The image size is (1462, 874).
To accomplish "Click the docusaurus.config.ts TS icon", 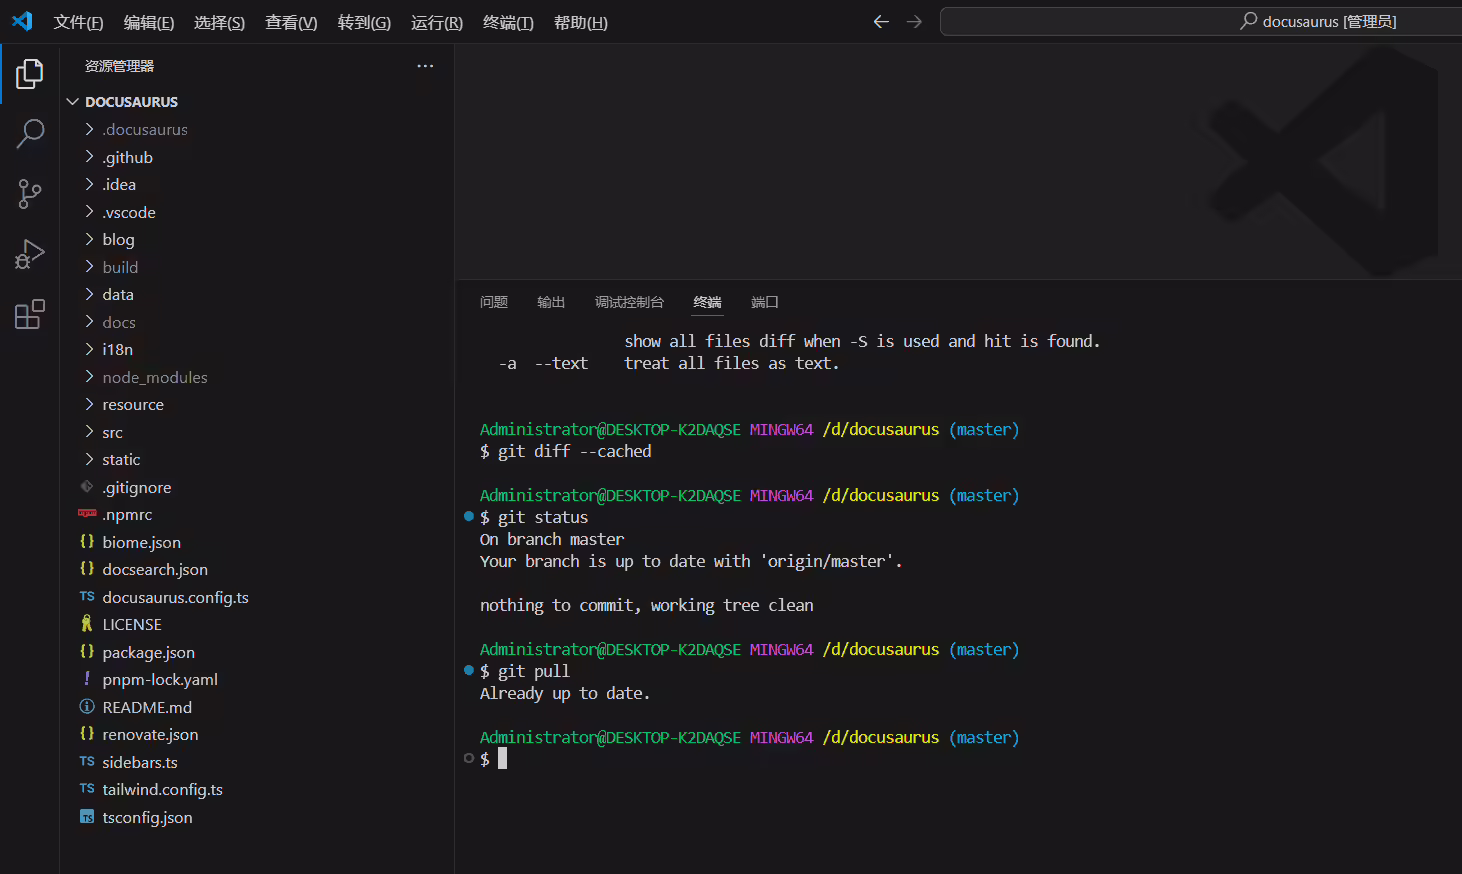I will 87,597.
